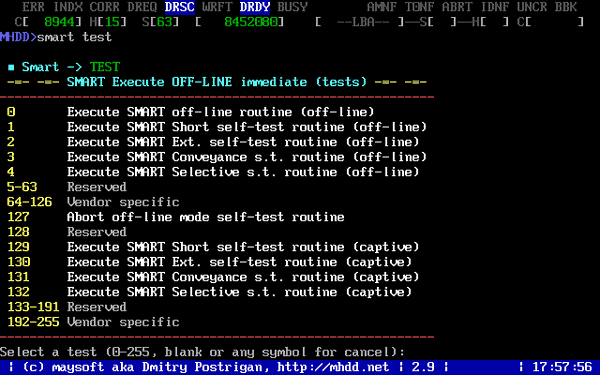Image resolution: width=600 pixels, height=375 pixels.
Task: Open the http://mhdd.net link
Action: coord(333,367)
